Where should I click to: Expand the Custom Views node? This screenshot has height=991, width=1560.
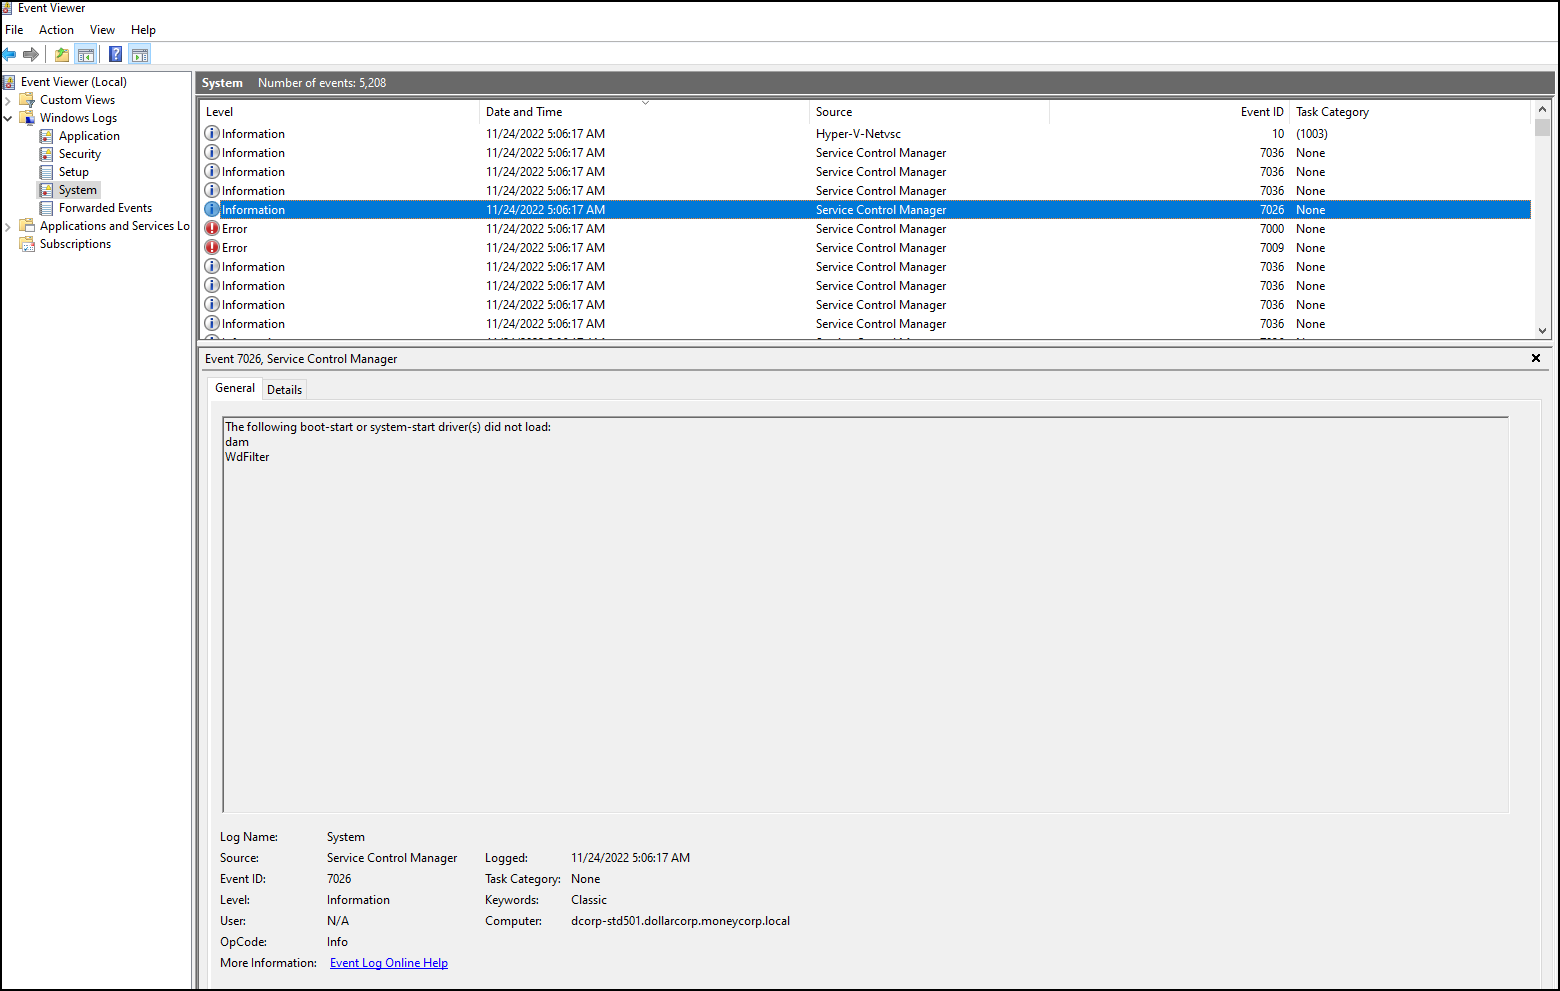tap(9, 99)
